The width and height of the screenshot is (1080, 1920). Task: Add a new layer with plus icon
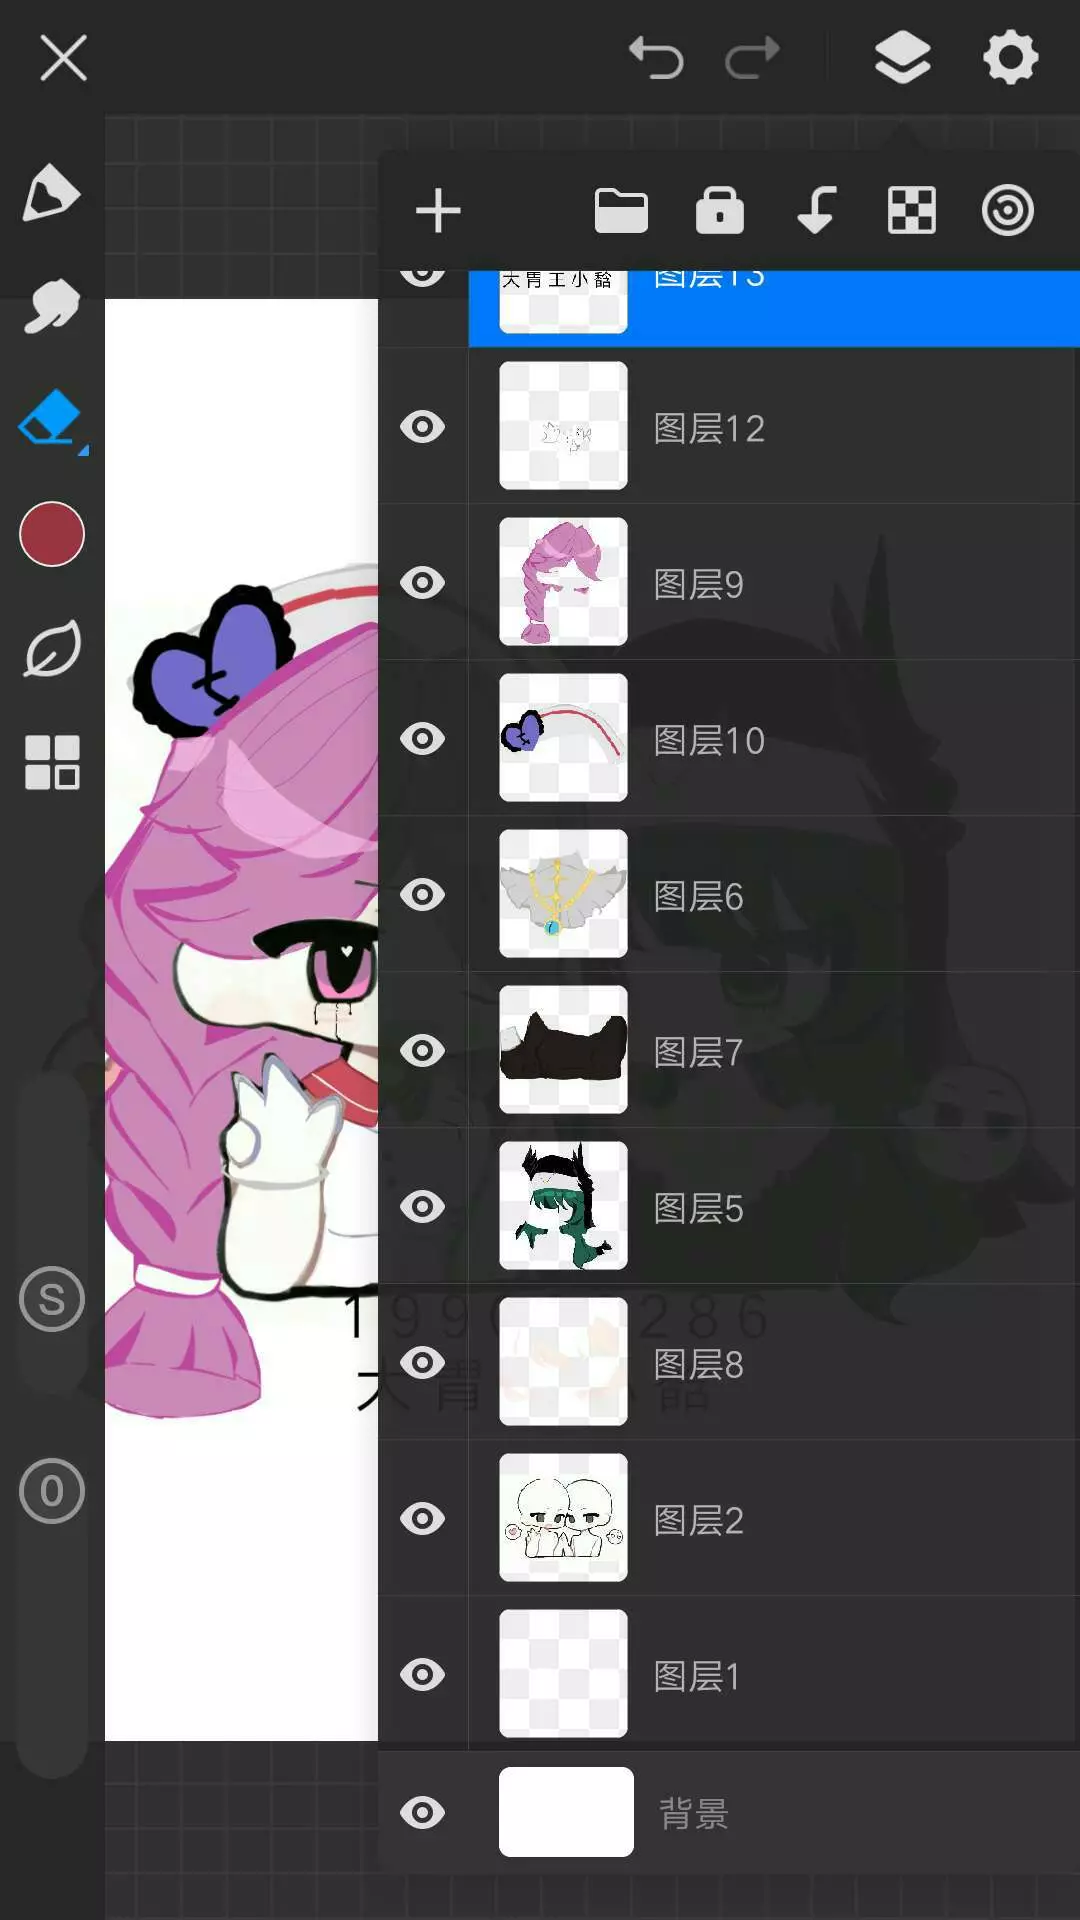pos(438,211)
